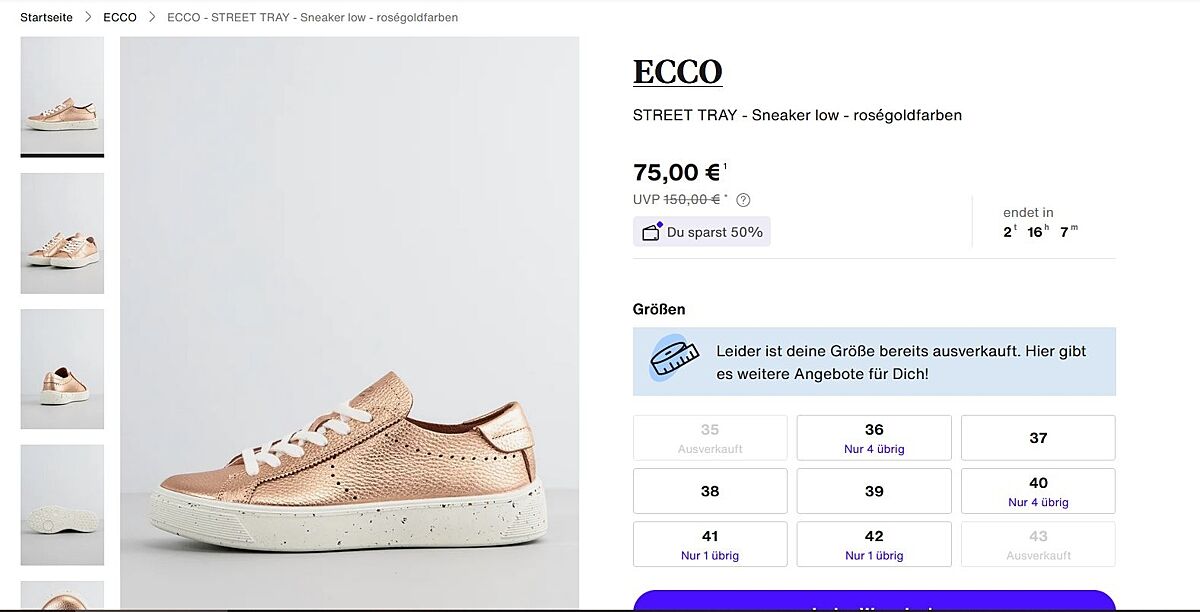Image resolution: width=1200 pixels, height=612 pixels.
Task: View the shoe sole thumbnail
Action: (62, 505)
